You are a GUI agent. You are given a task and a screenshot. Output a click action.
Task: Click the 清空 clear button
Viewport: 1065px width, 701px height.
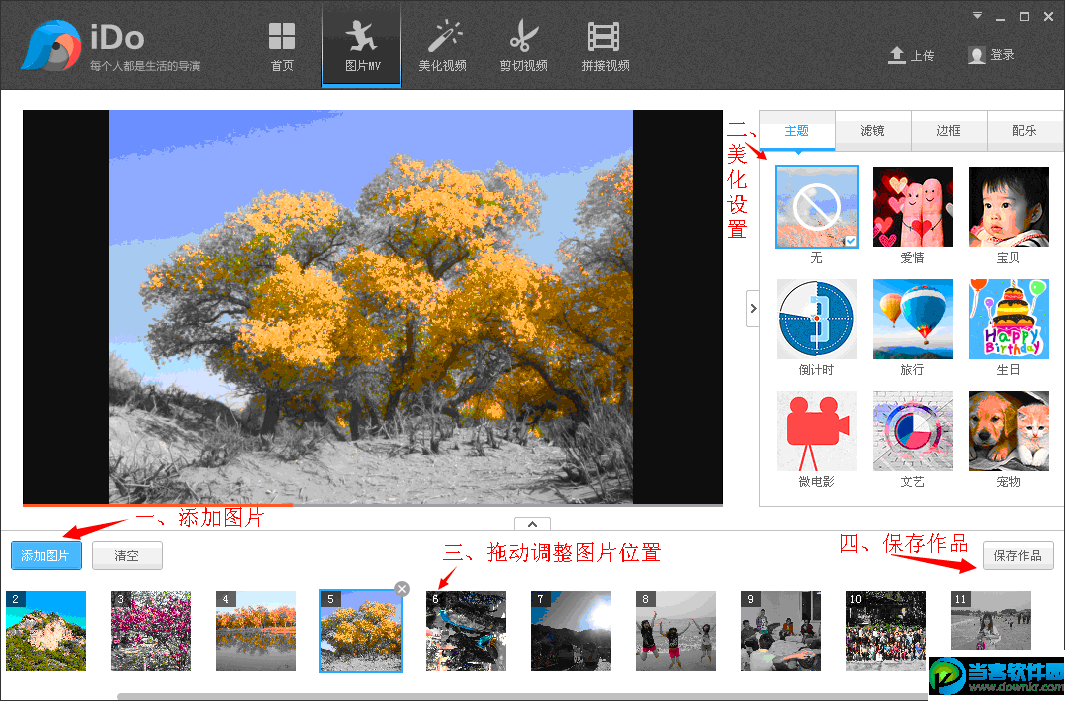click(x=127, y=556)
